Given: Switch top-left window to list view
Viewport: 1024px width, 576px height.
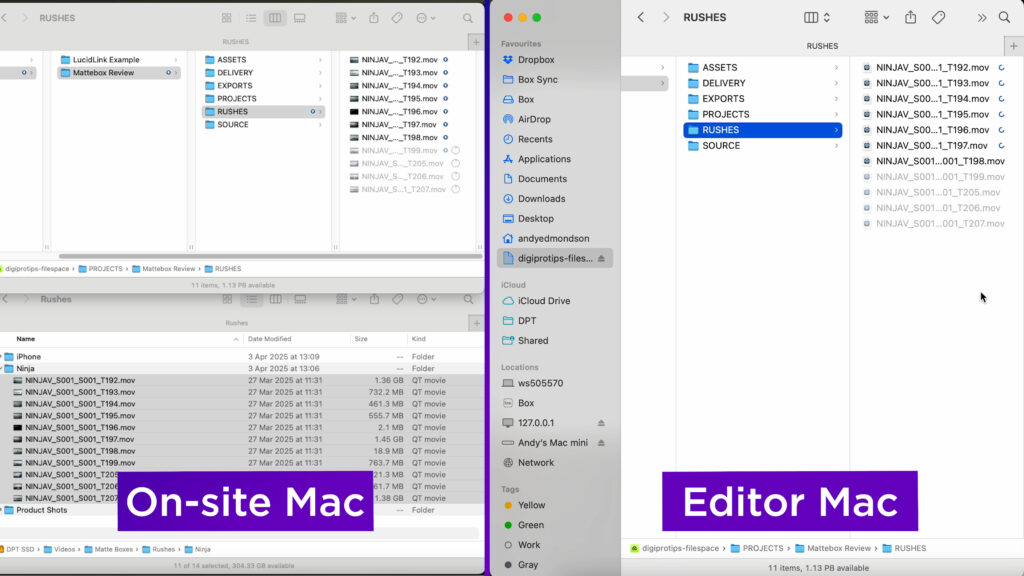Looking at the screenshot, I should pyautogui.click(x=251, y=18).
